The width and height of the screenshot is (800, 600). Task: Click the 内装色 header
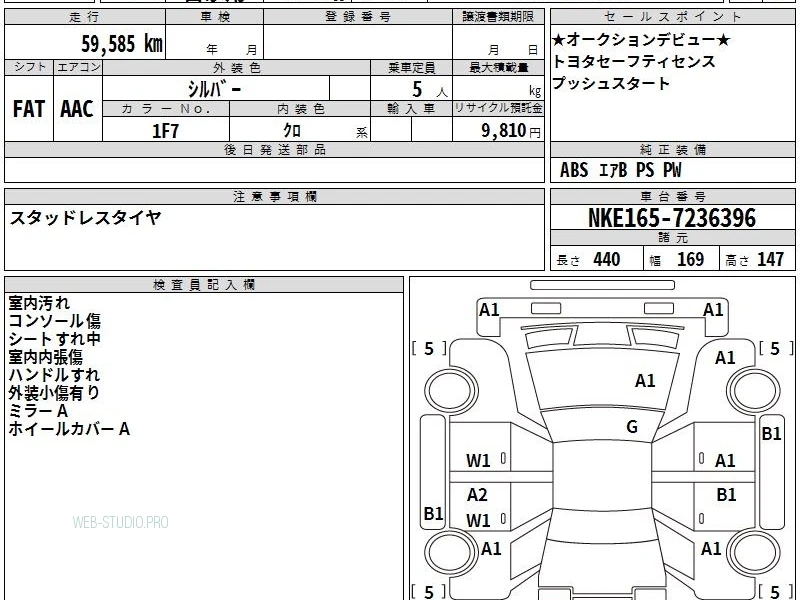coord(300,109)
